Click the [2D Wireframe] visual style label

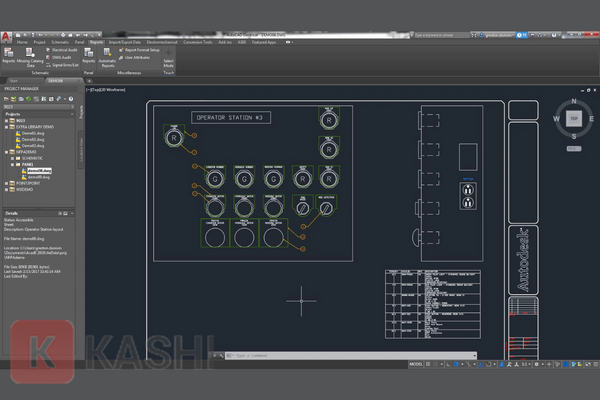pyautogui.click(x=111, y=90)
